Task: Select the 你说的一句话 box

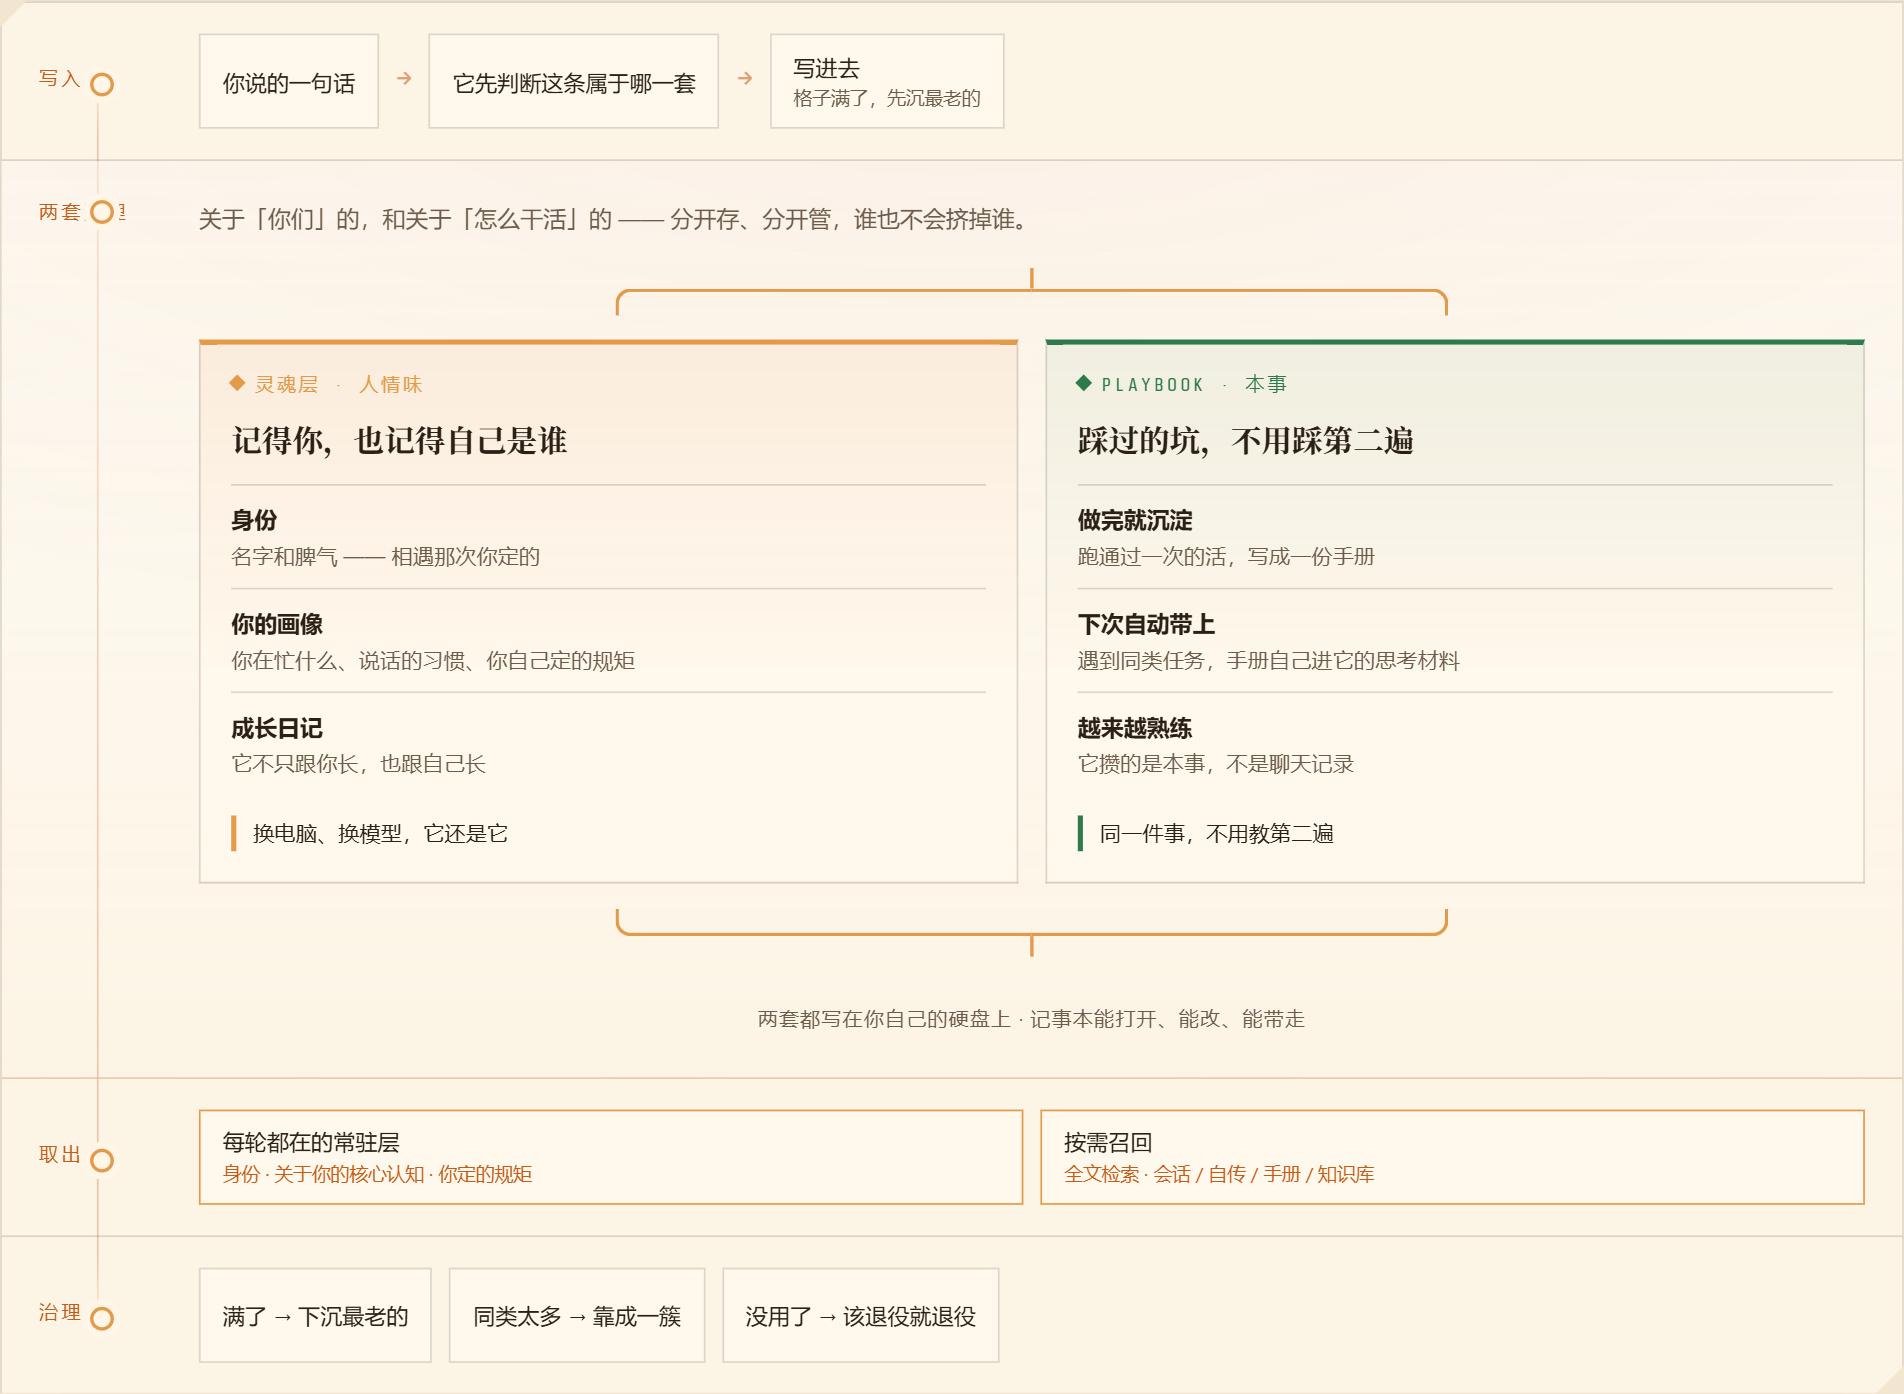Action: [x=289, y=82]
